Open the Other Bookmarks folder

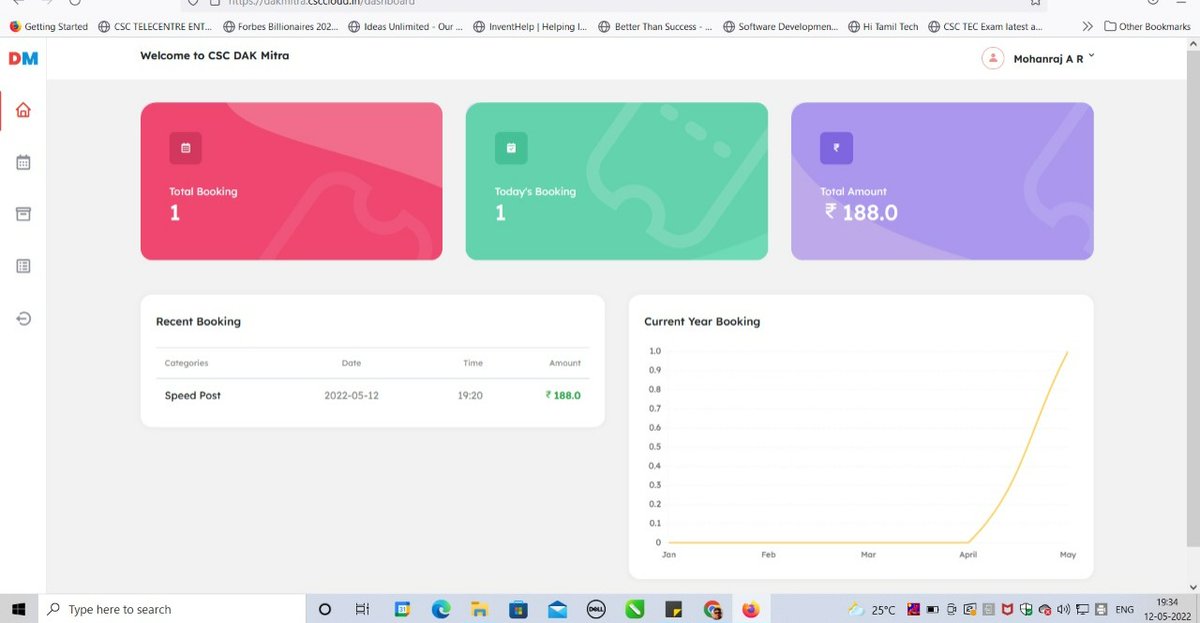click(x=1147, y=27)
